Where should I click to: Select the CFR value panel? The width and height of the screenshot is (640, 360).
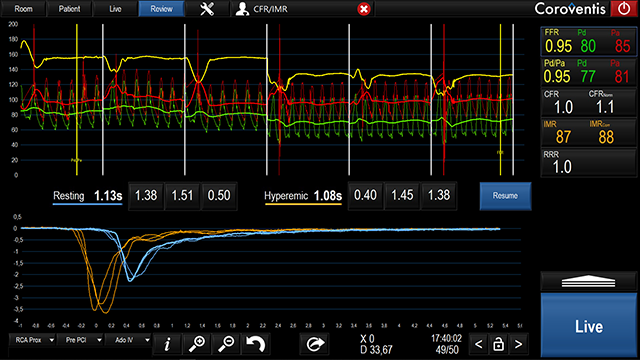[x=589, y=102]
